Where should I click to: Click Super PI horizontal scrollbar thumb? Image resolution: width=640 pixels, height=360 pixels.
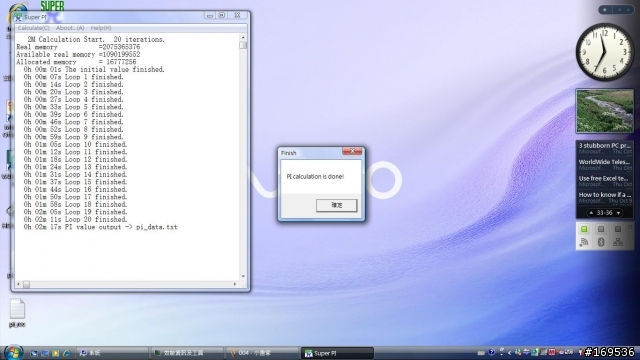[26, 284]
